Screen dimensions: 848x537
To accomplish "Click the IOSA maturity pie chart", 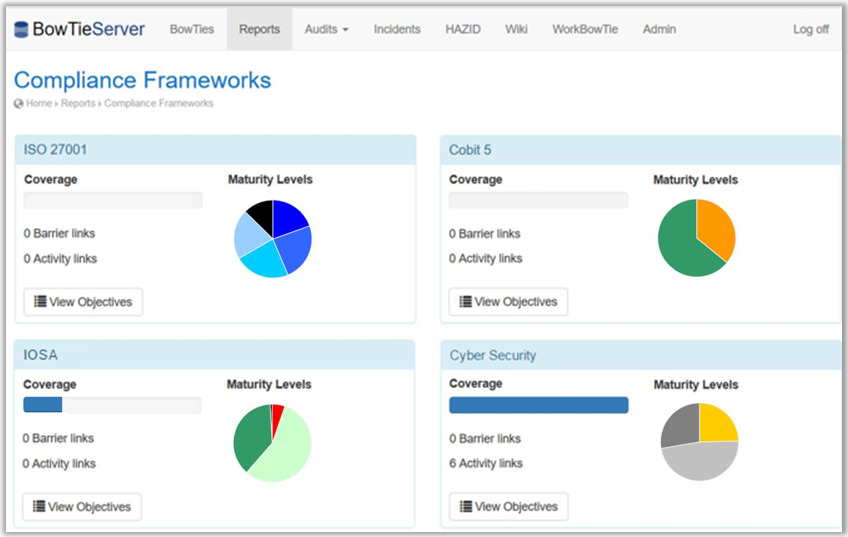I will pos(272,443).
